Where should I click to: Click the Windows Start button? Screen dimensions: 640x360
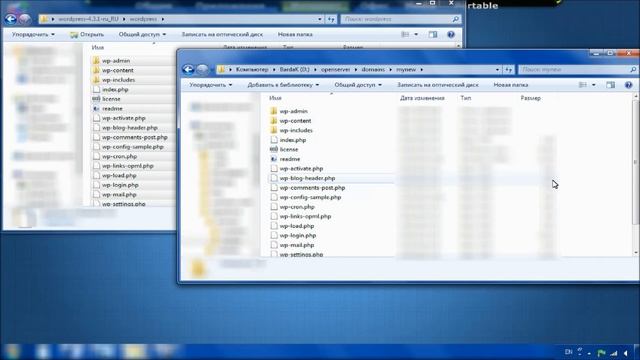click(12, 351)
